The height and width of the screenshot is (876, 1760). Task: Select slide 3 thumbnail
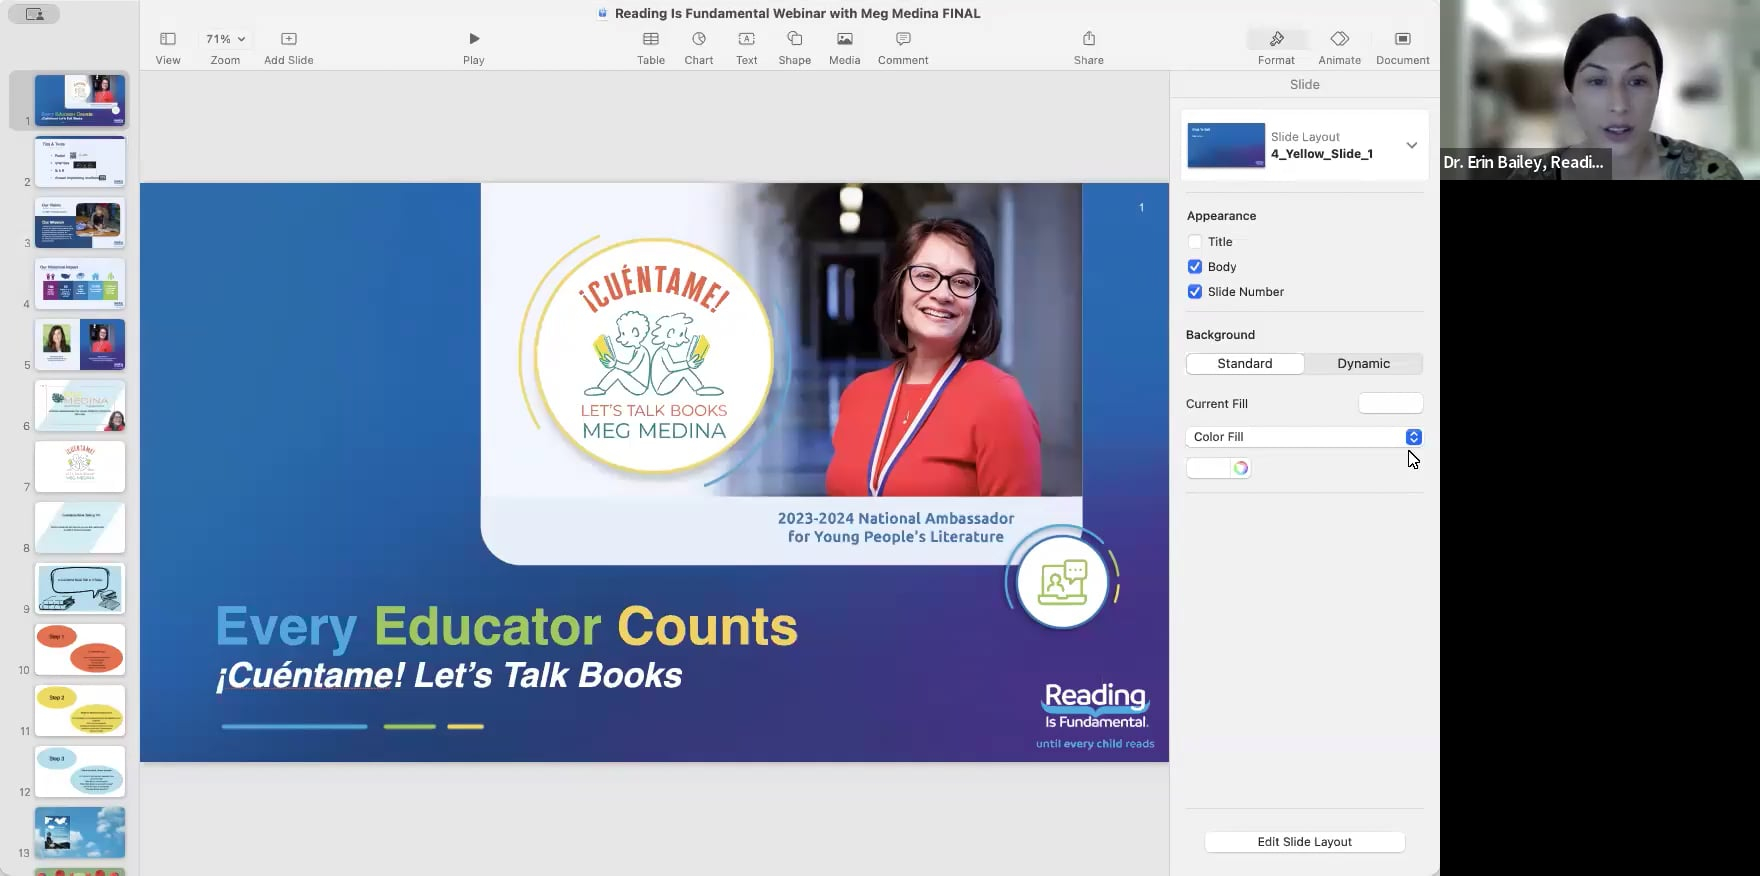tap(80, 223)
